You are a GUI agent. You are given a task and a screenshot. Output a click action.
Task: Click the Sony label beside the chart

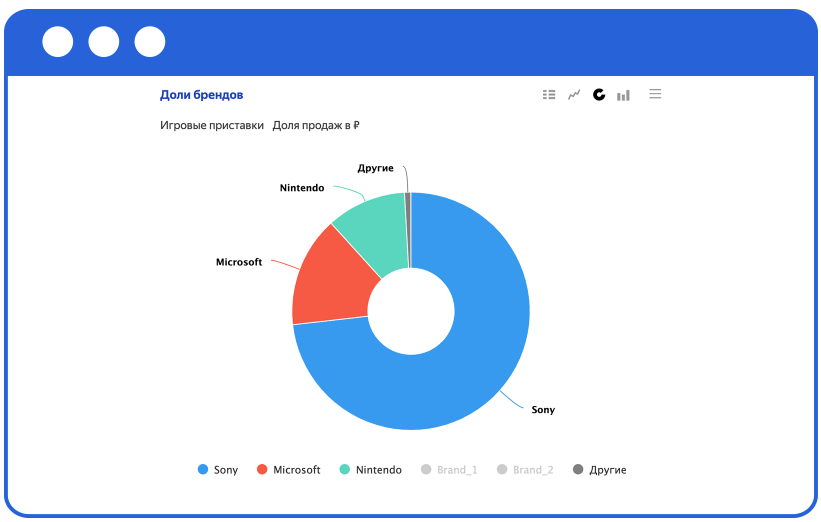pyautogui.click(x=543, y=409)
